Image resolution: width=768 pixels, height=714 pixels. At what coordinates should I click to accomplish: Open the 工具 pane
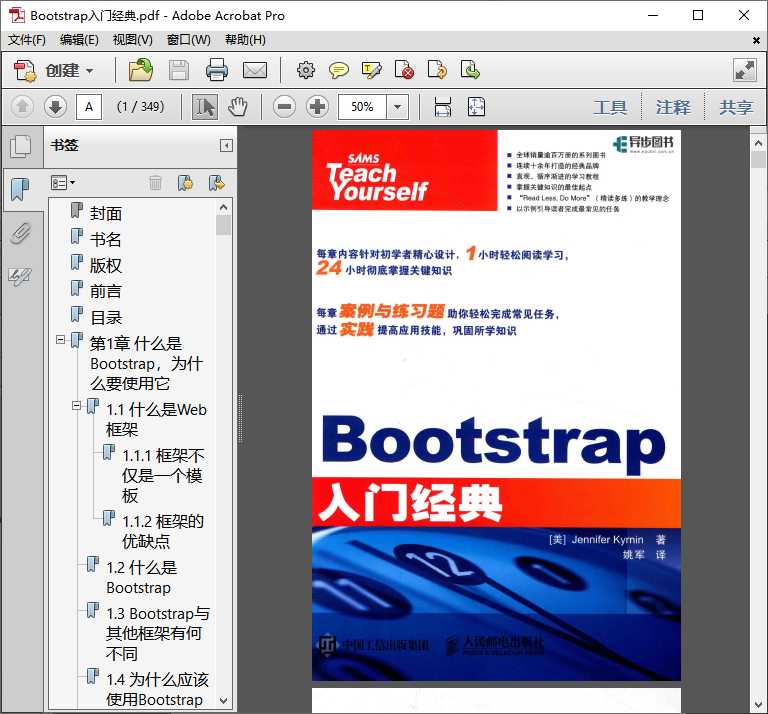coord(610,107)
